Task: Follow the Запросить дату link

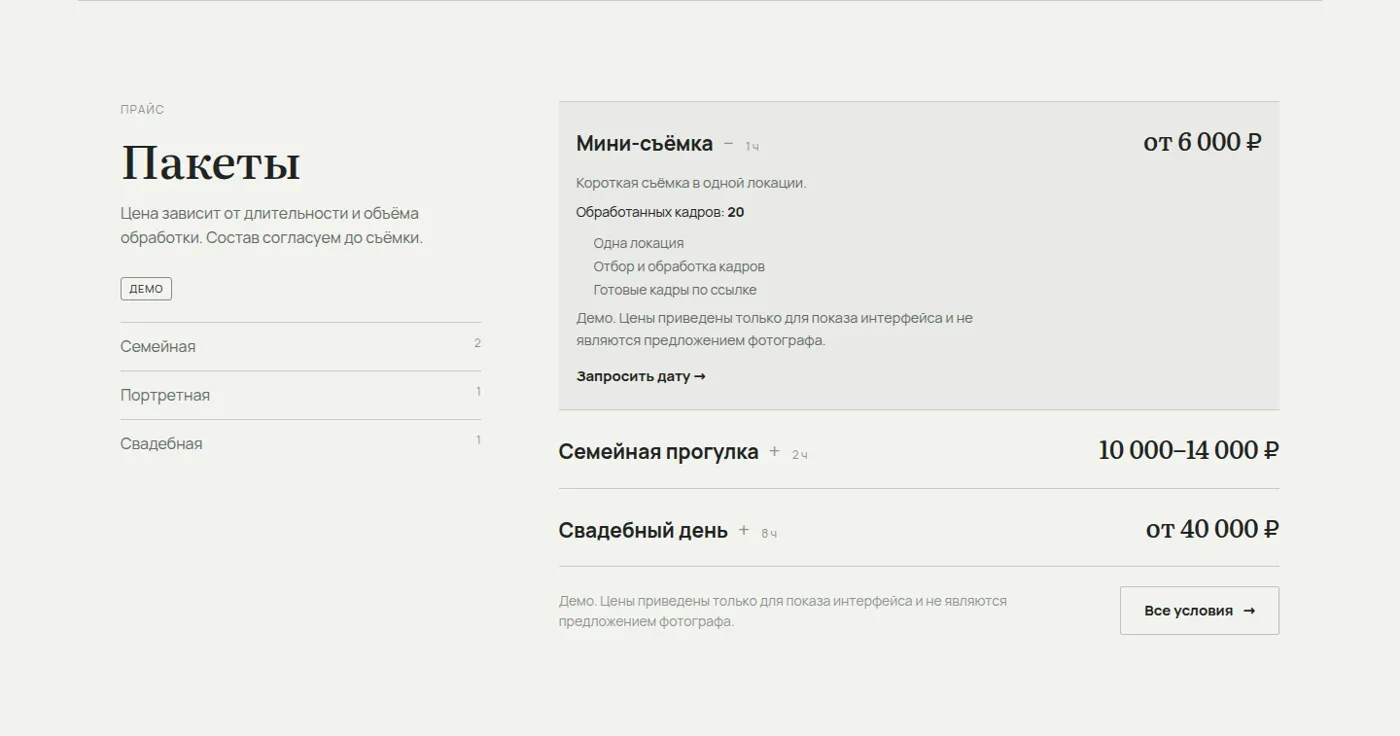Action: pos(641,377)
